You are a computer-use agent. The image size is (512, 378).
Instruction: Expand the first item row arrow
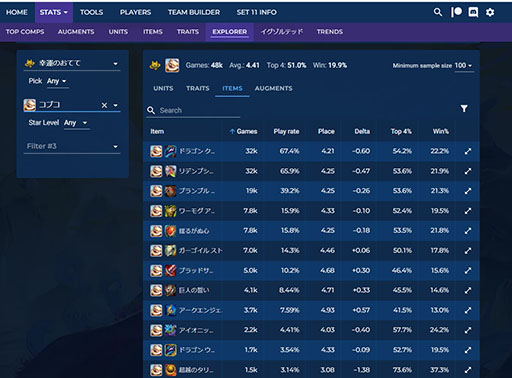[x=468, y=151]
